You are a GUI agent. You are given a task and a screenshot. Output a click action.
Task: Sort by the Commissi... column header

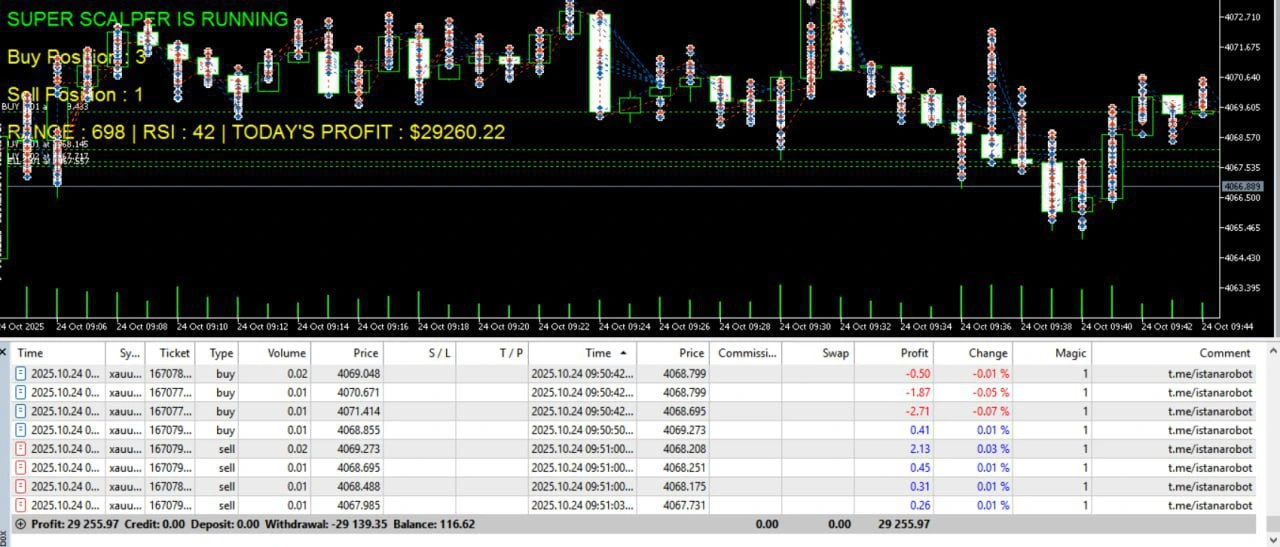click(746, 353)
